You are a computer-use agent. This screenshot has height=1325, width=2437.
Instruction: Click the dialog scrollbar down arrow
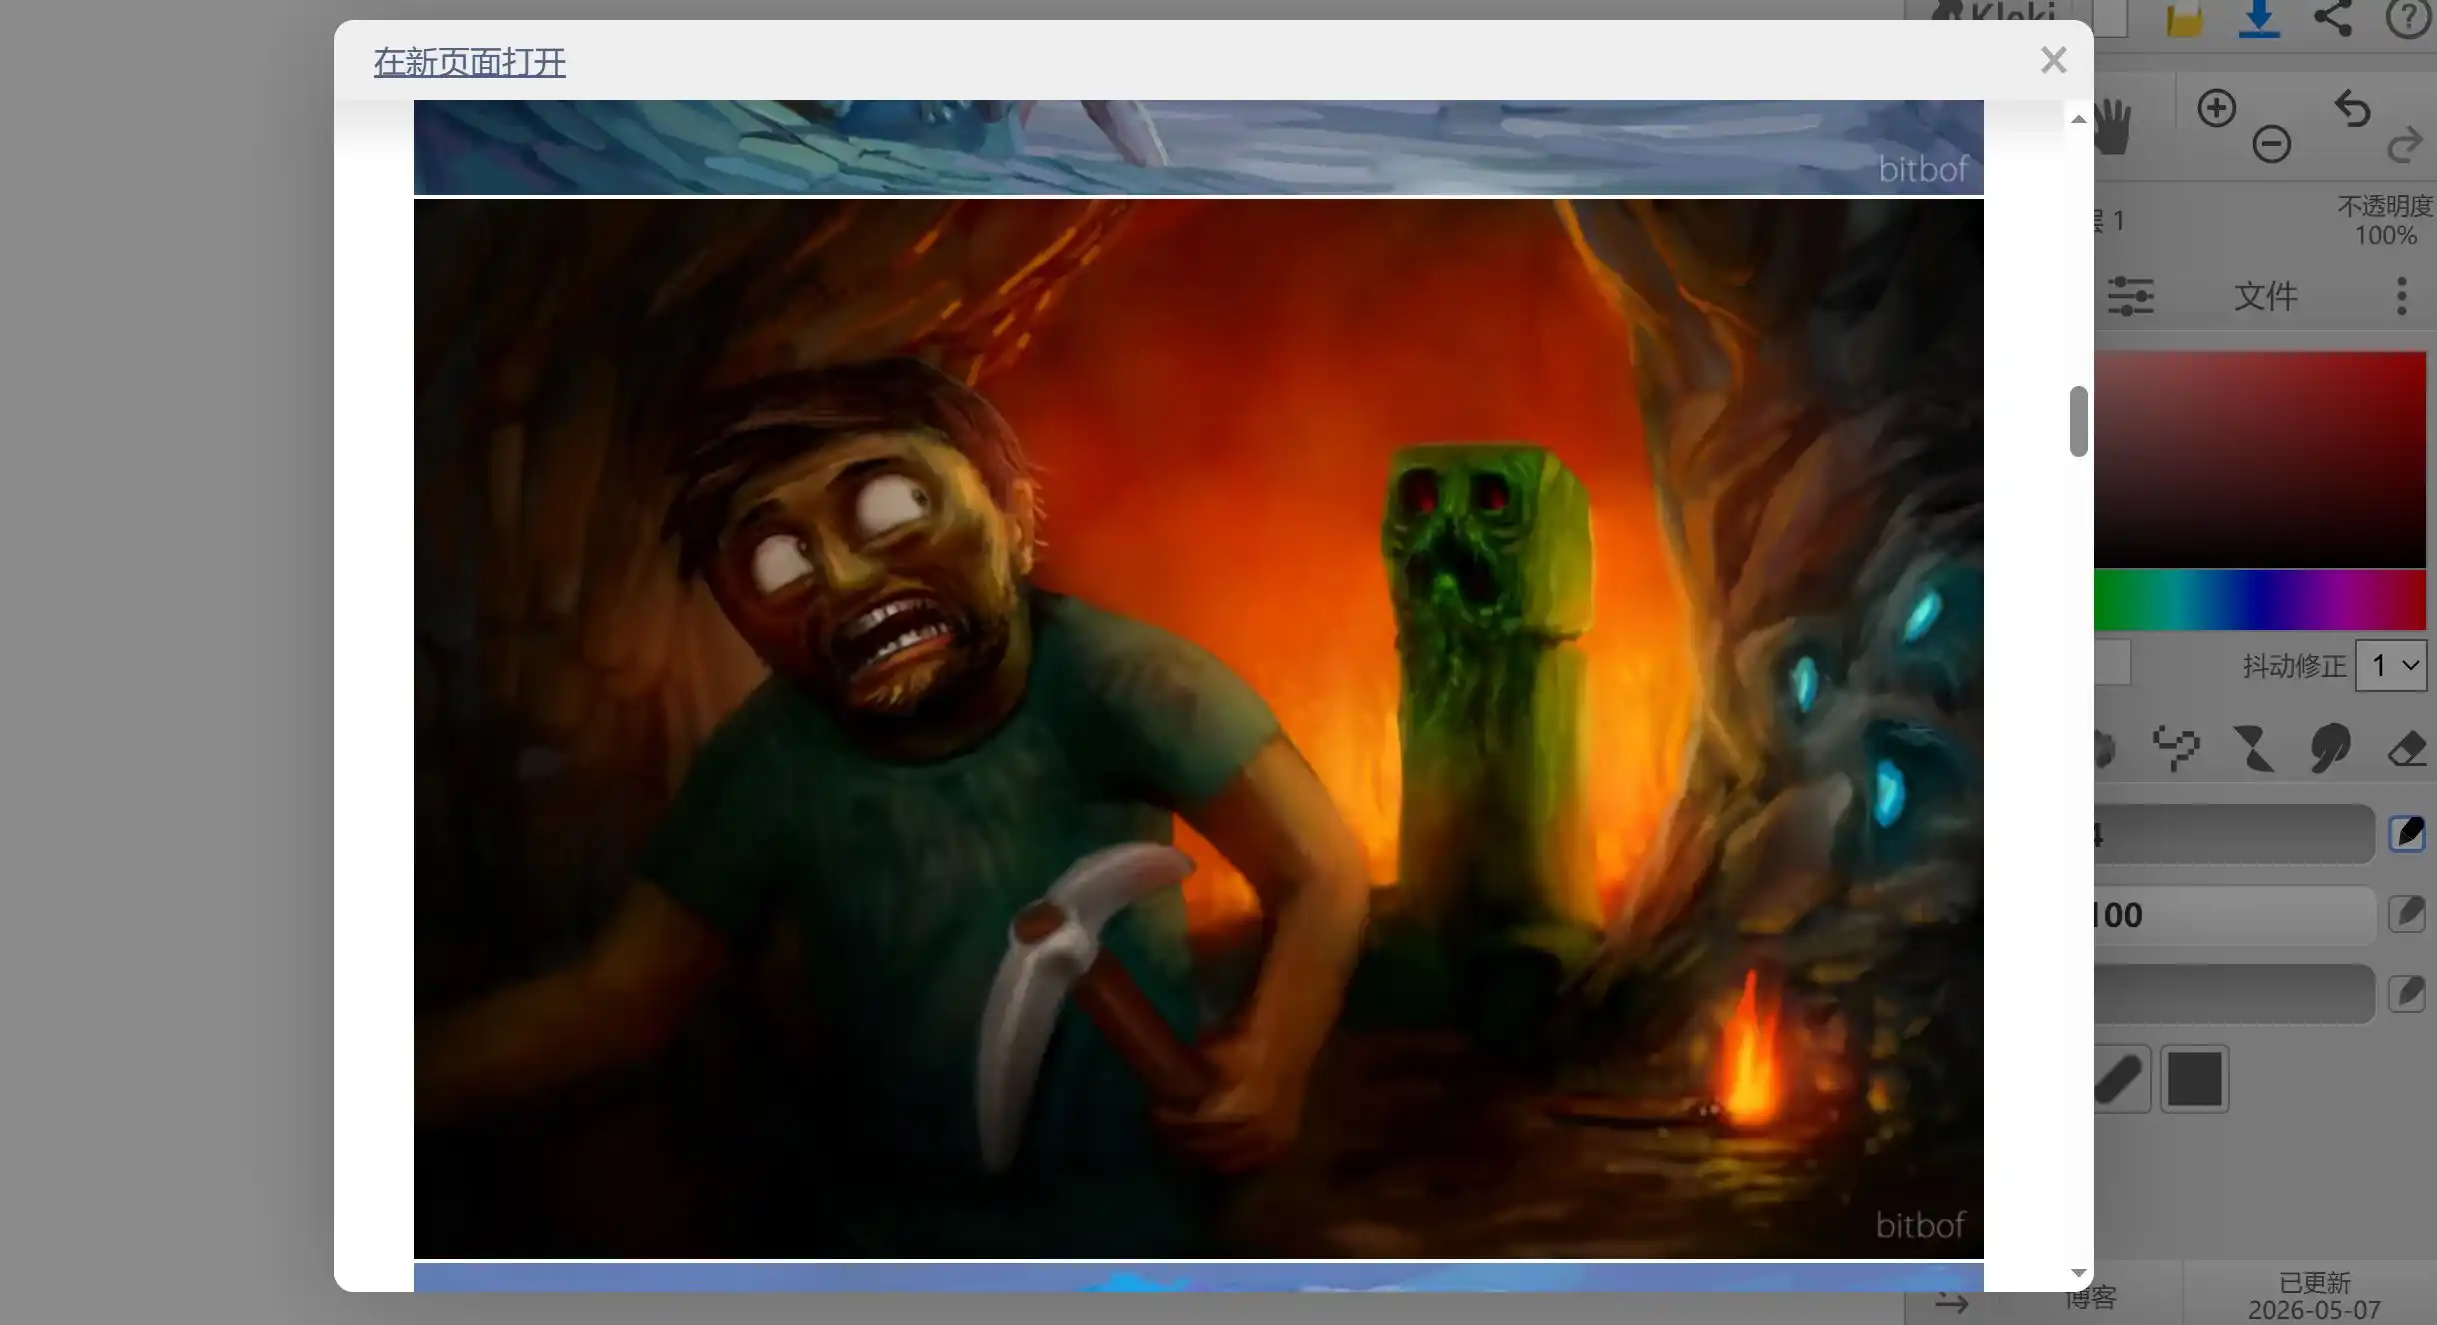2078,1273
